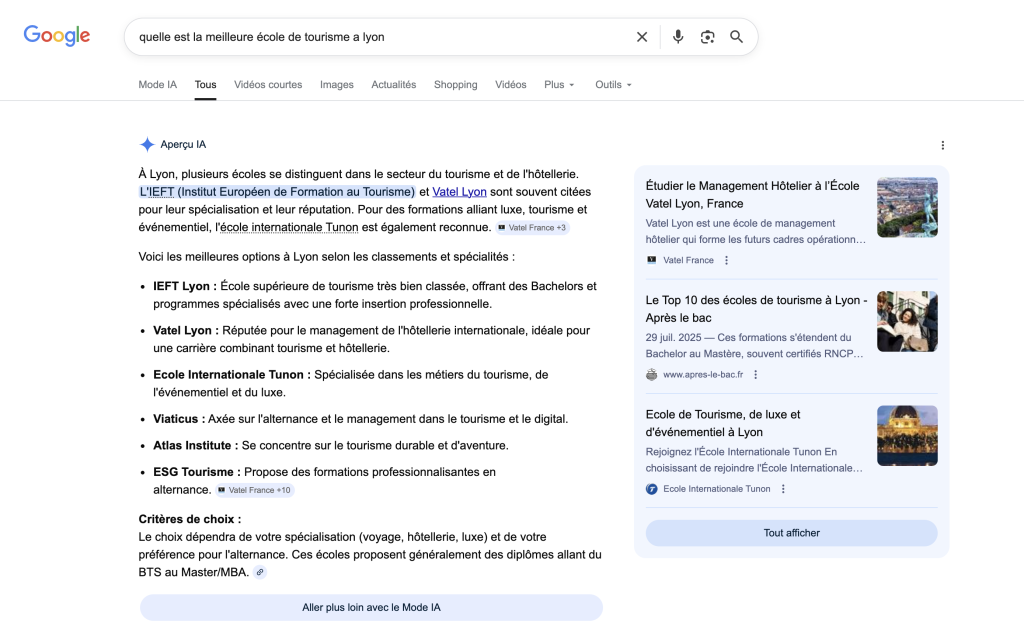The height and width of the screenshot is (626, 1024).
Task: Click the magnifying glass search button
Action: [736, 37]
